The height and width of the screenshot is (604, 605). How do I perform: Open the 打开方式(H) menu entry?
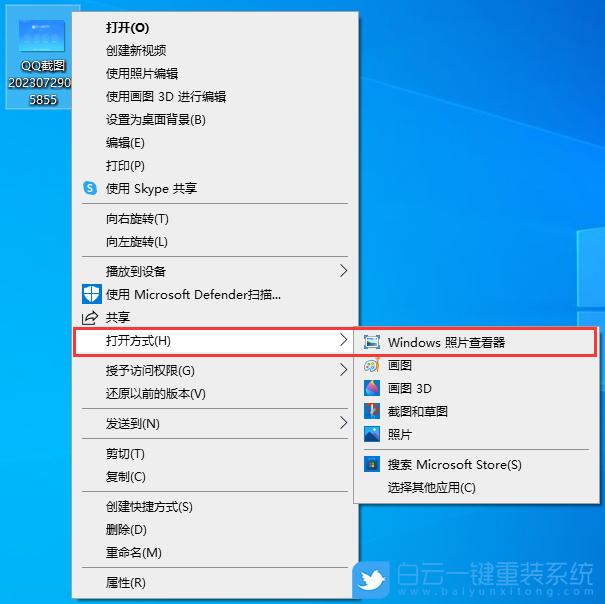point(214,341)
